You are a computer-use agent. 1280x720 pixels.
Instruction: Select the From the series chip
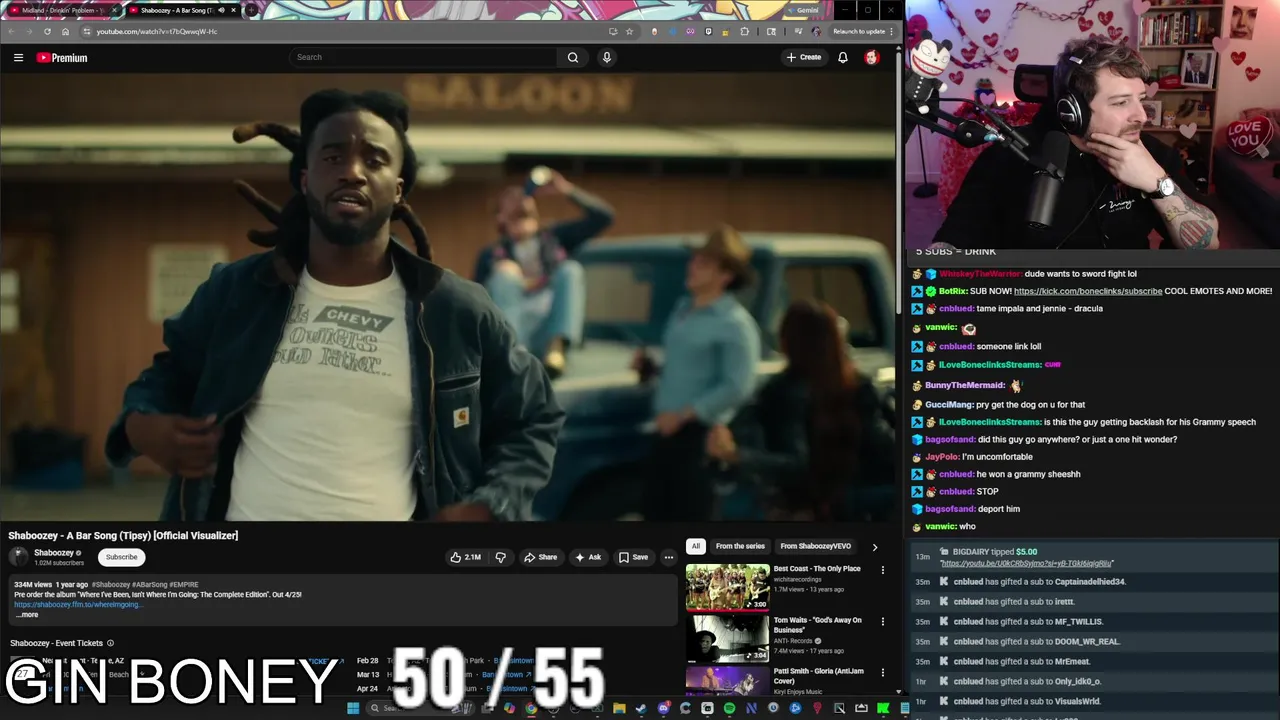[740, 546]
